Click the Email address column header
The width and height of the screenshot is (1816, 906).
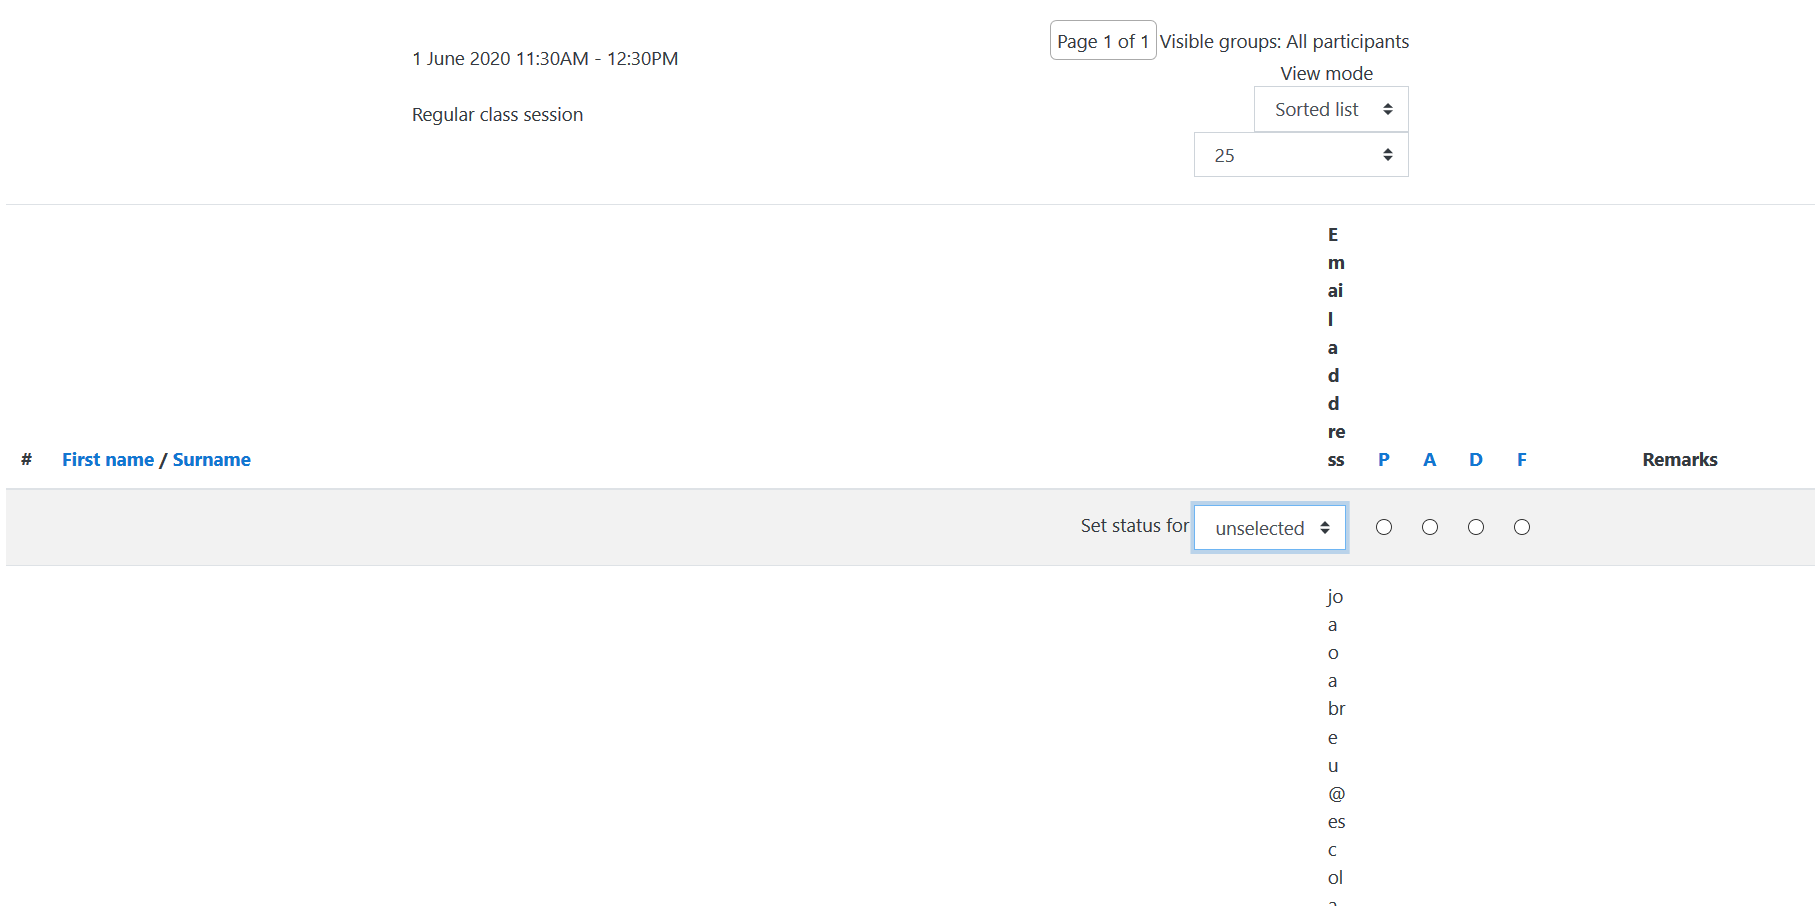1335,347
